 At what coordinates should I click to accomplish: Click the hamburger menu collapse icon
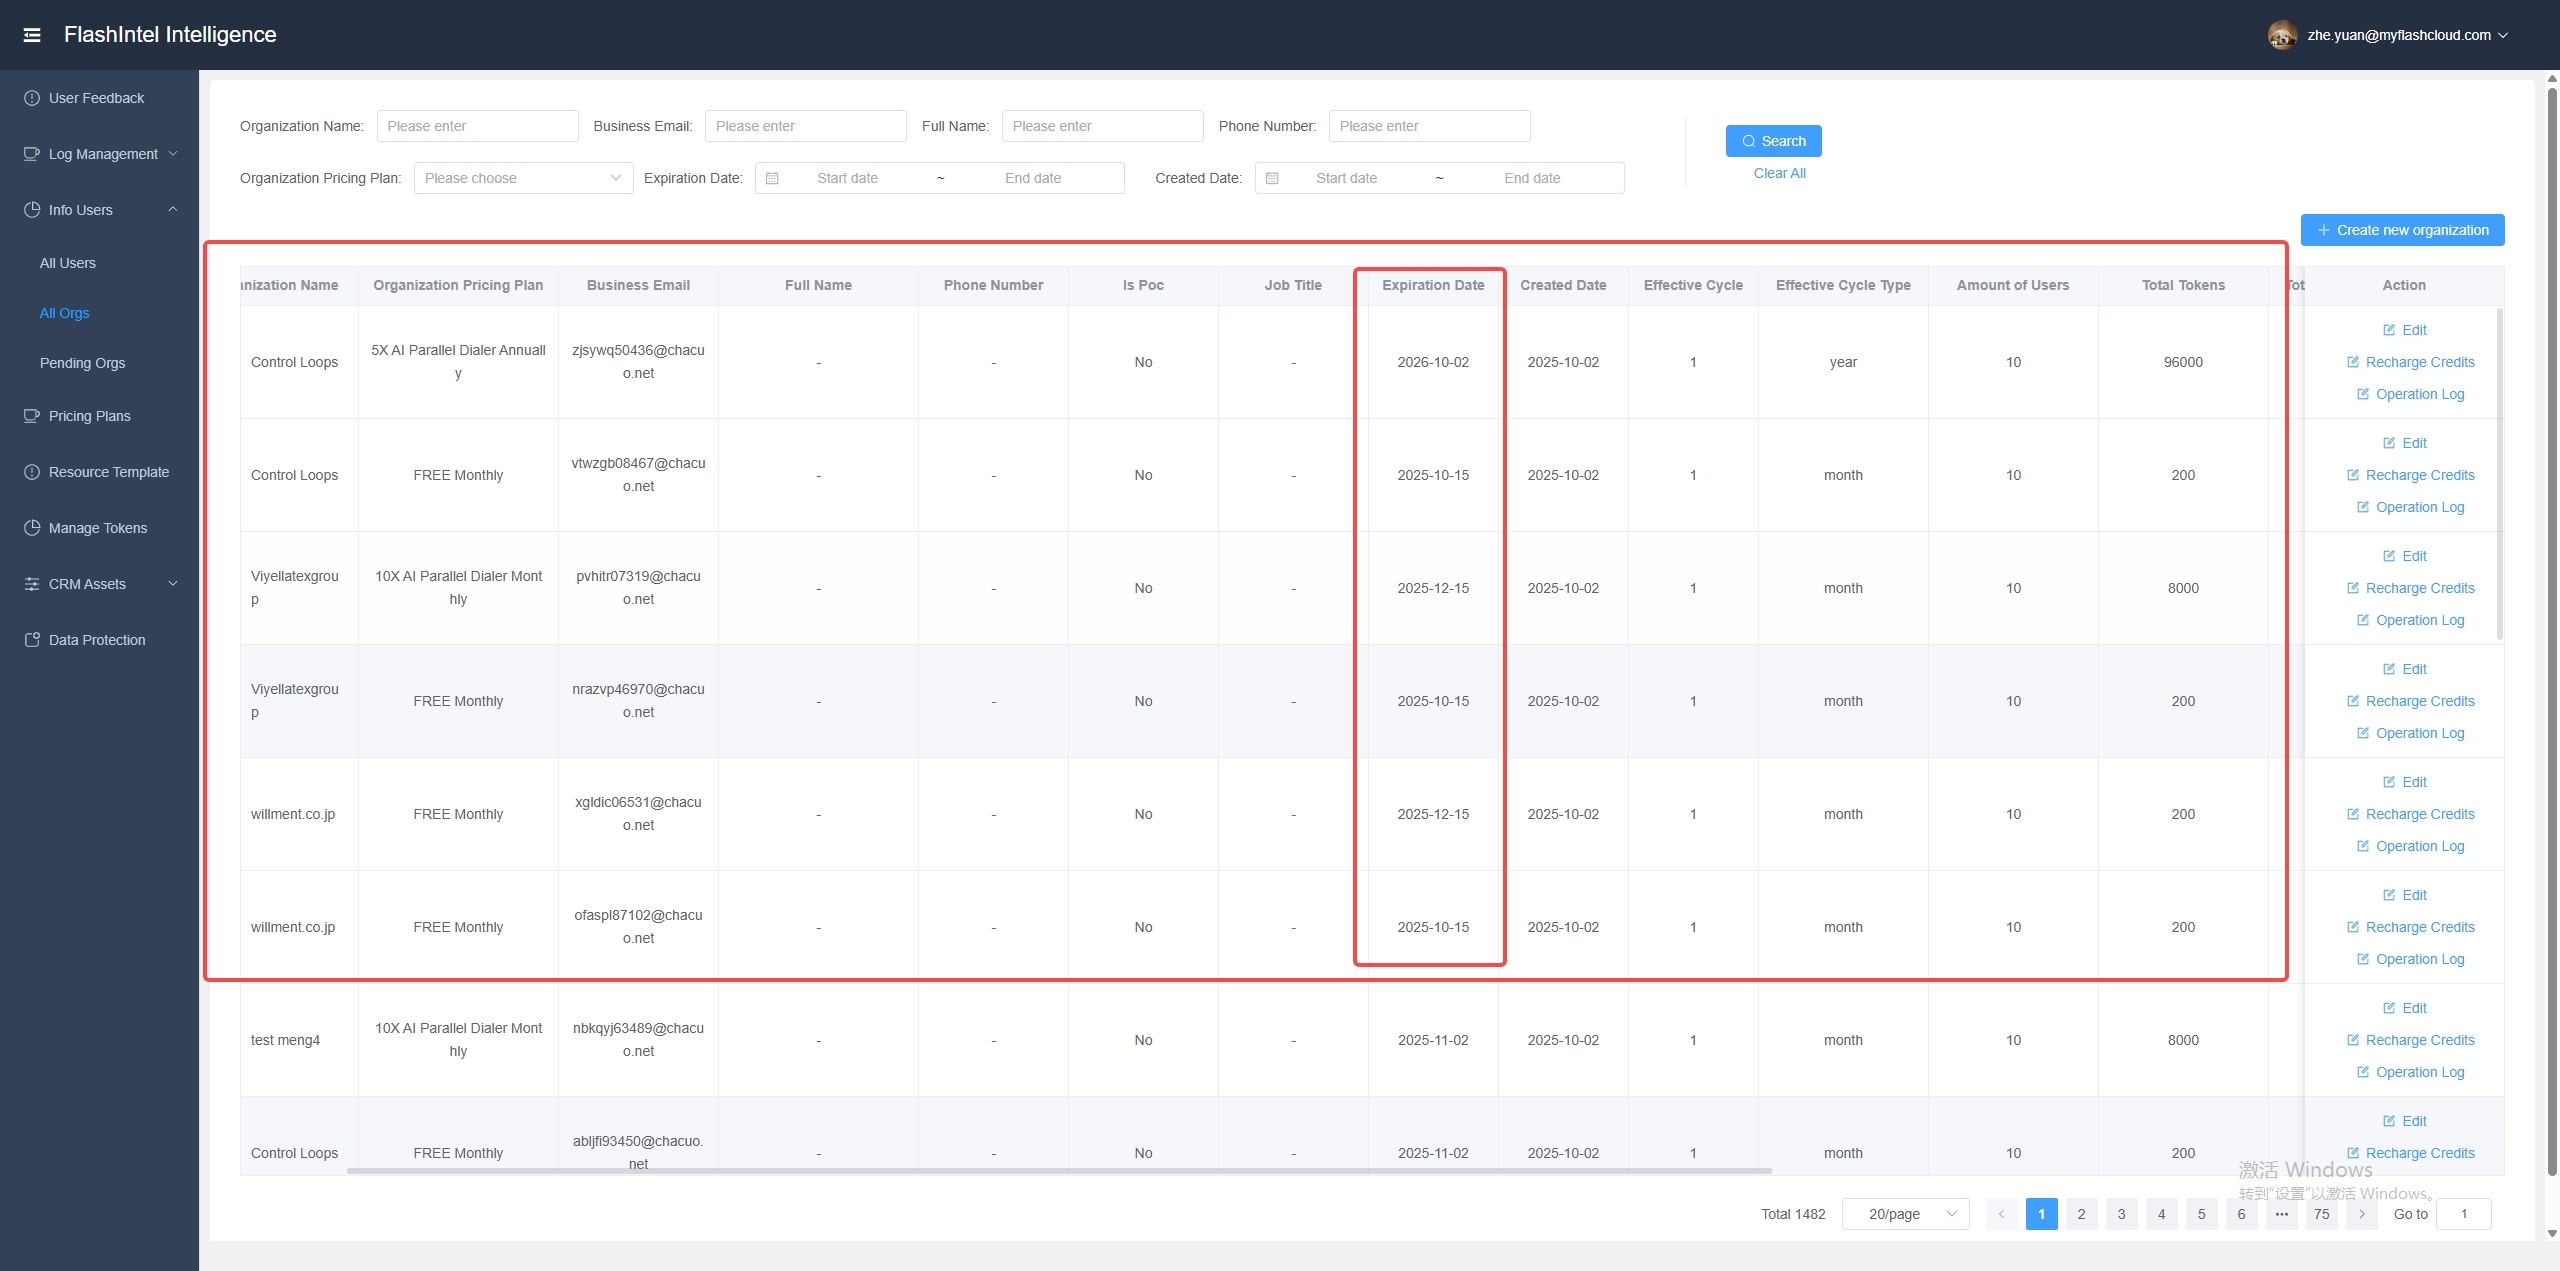pos(32,35)
